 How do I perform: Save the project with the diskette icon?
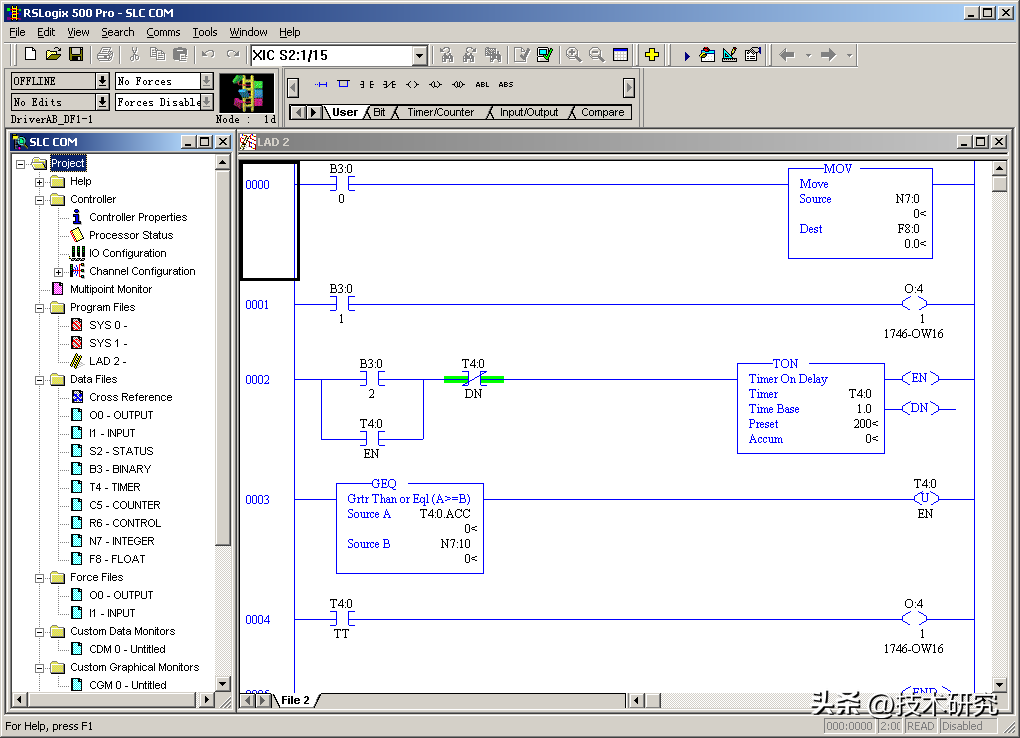tap(75, 55)
